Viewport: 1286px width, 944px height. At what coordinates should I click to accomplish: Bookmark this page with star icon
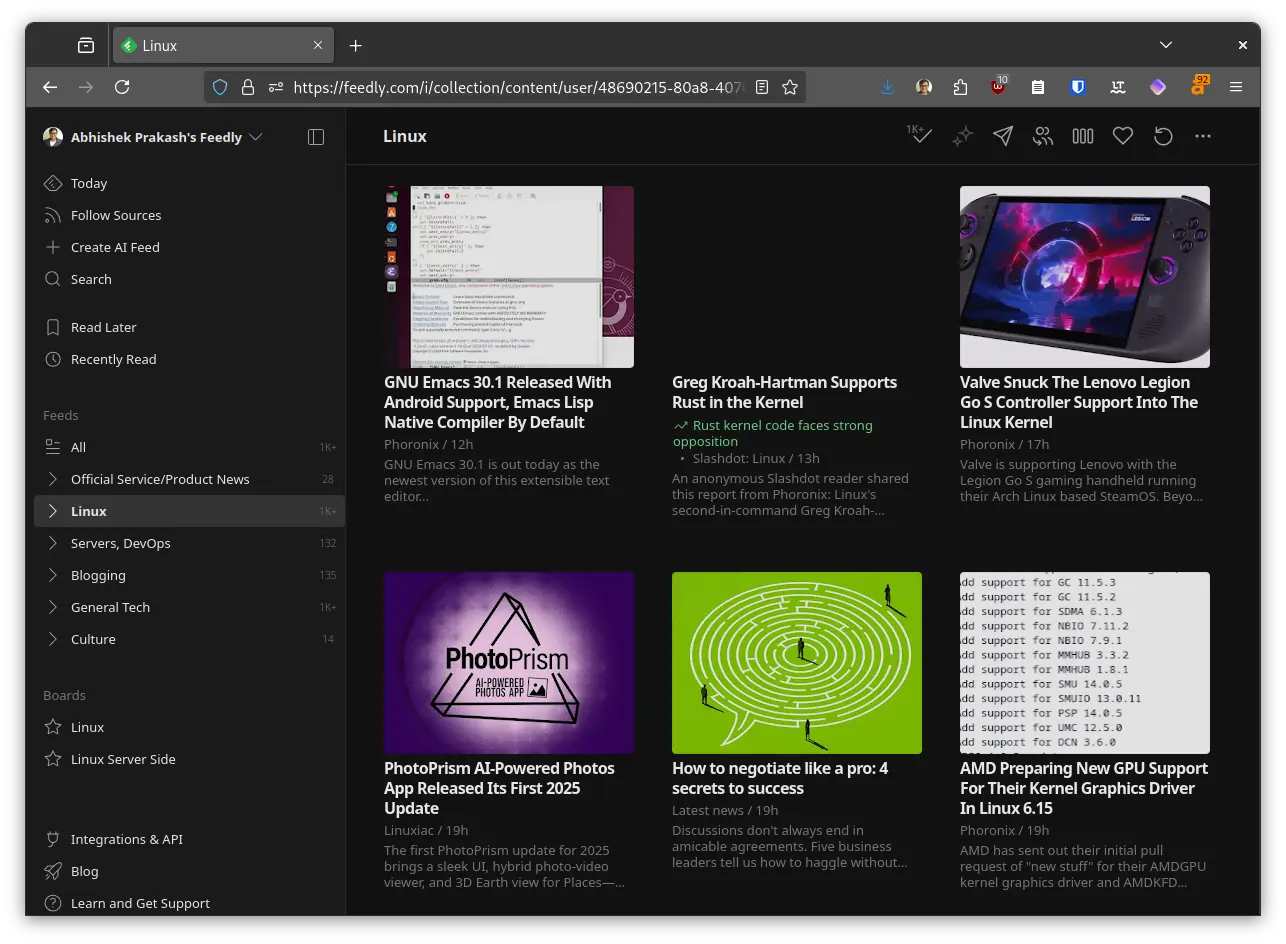coord(790,87)
